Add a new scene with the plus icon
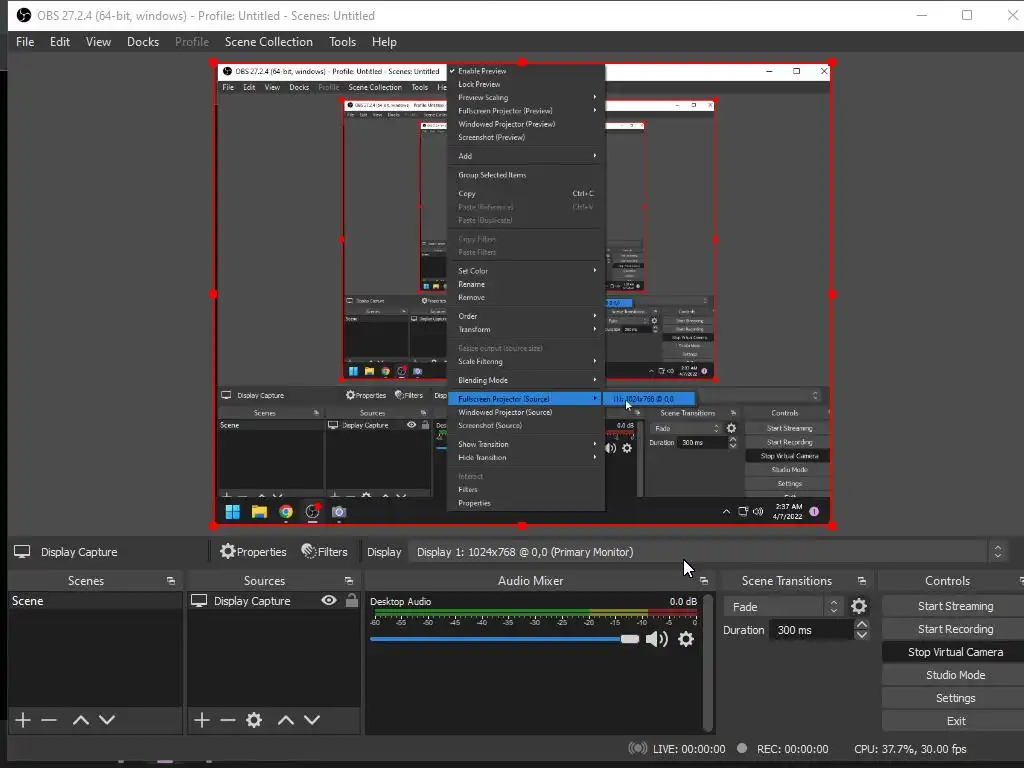The image size is (1024, 768). (x=23, y=720)
